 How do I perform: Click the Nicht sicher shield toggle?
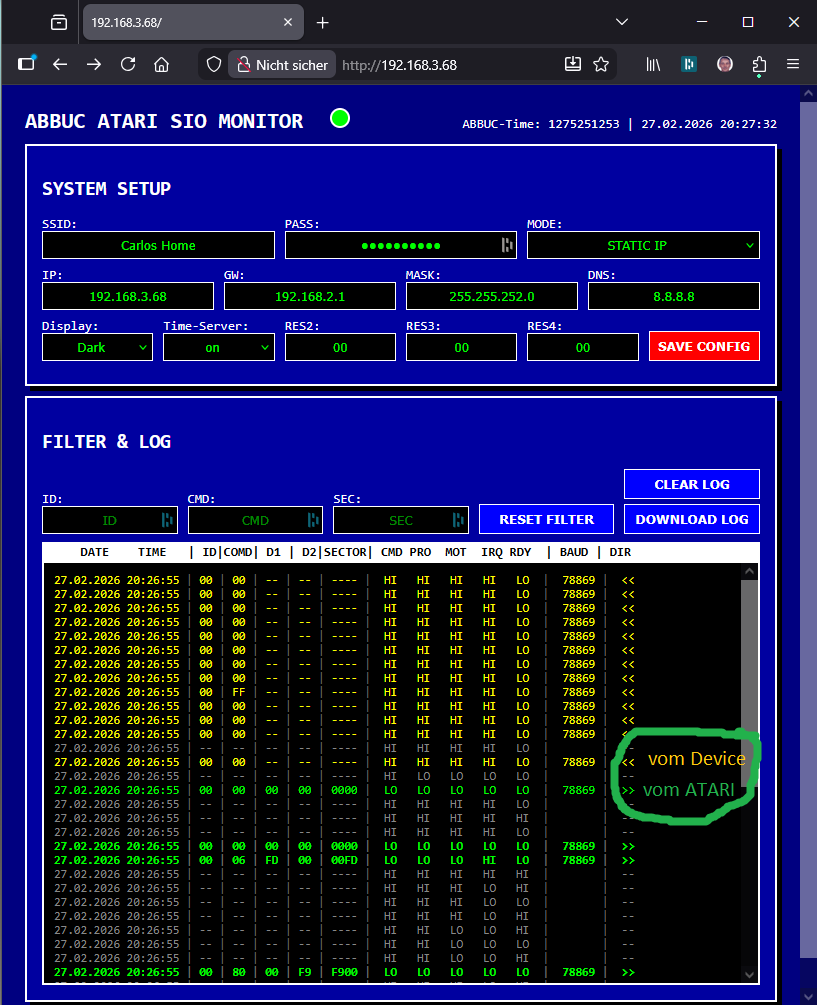281,64
